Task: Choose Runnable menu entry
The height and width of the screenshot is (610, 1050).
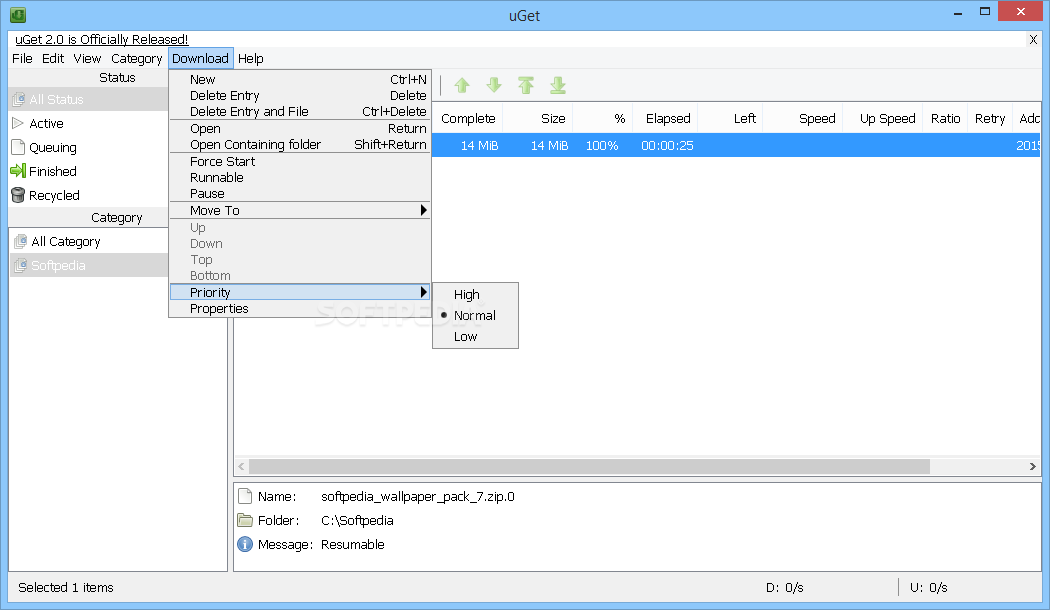Action: click(300, 177)
